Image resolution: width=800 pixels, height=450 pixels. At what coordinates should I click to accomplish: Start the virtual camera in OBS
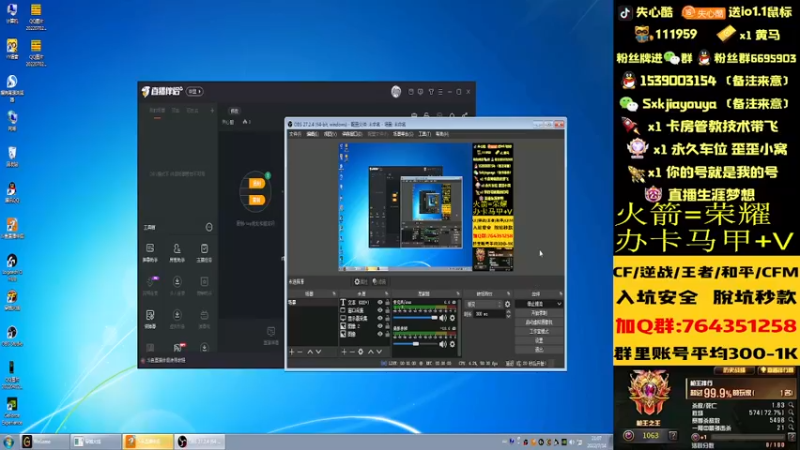(539, 322)
